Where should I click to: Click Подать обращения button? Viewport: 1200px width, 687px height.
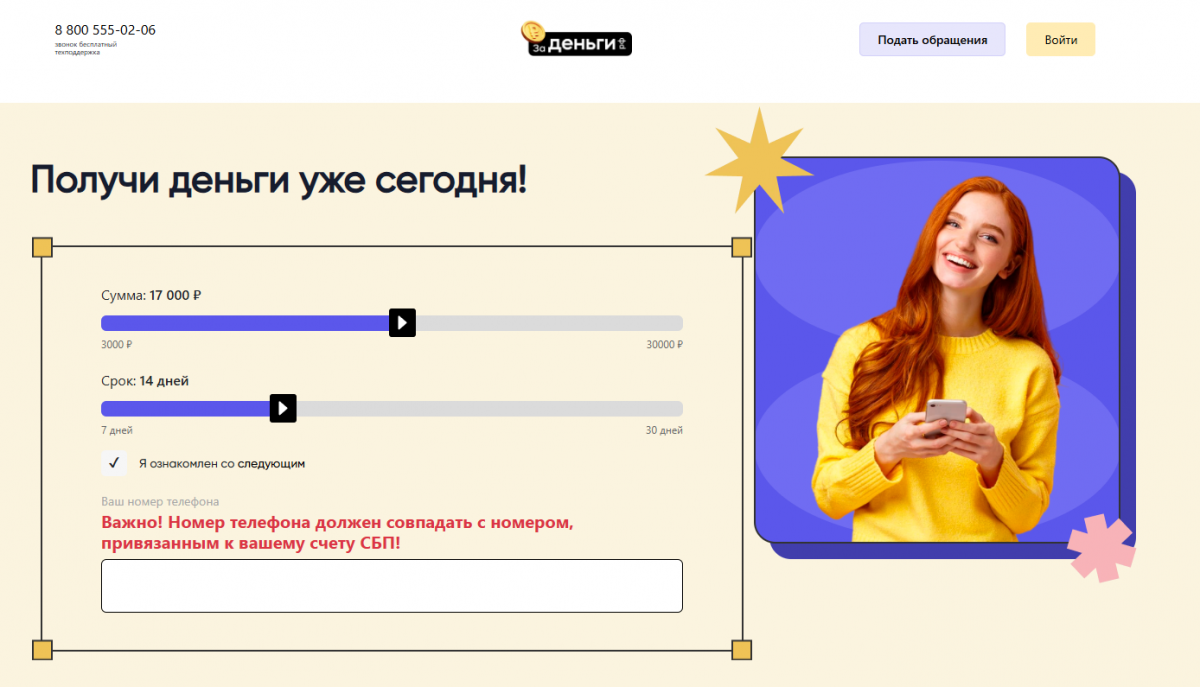coord(932,40)
